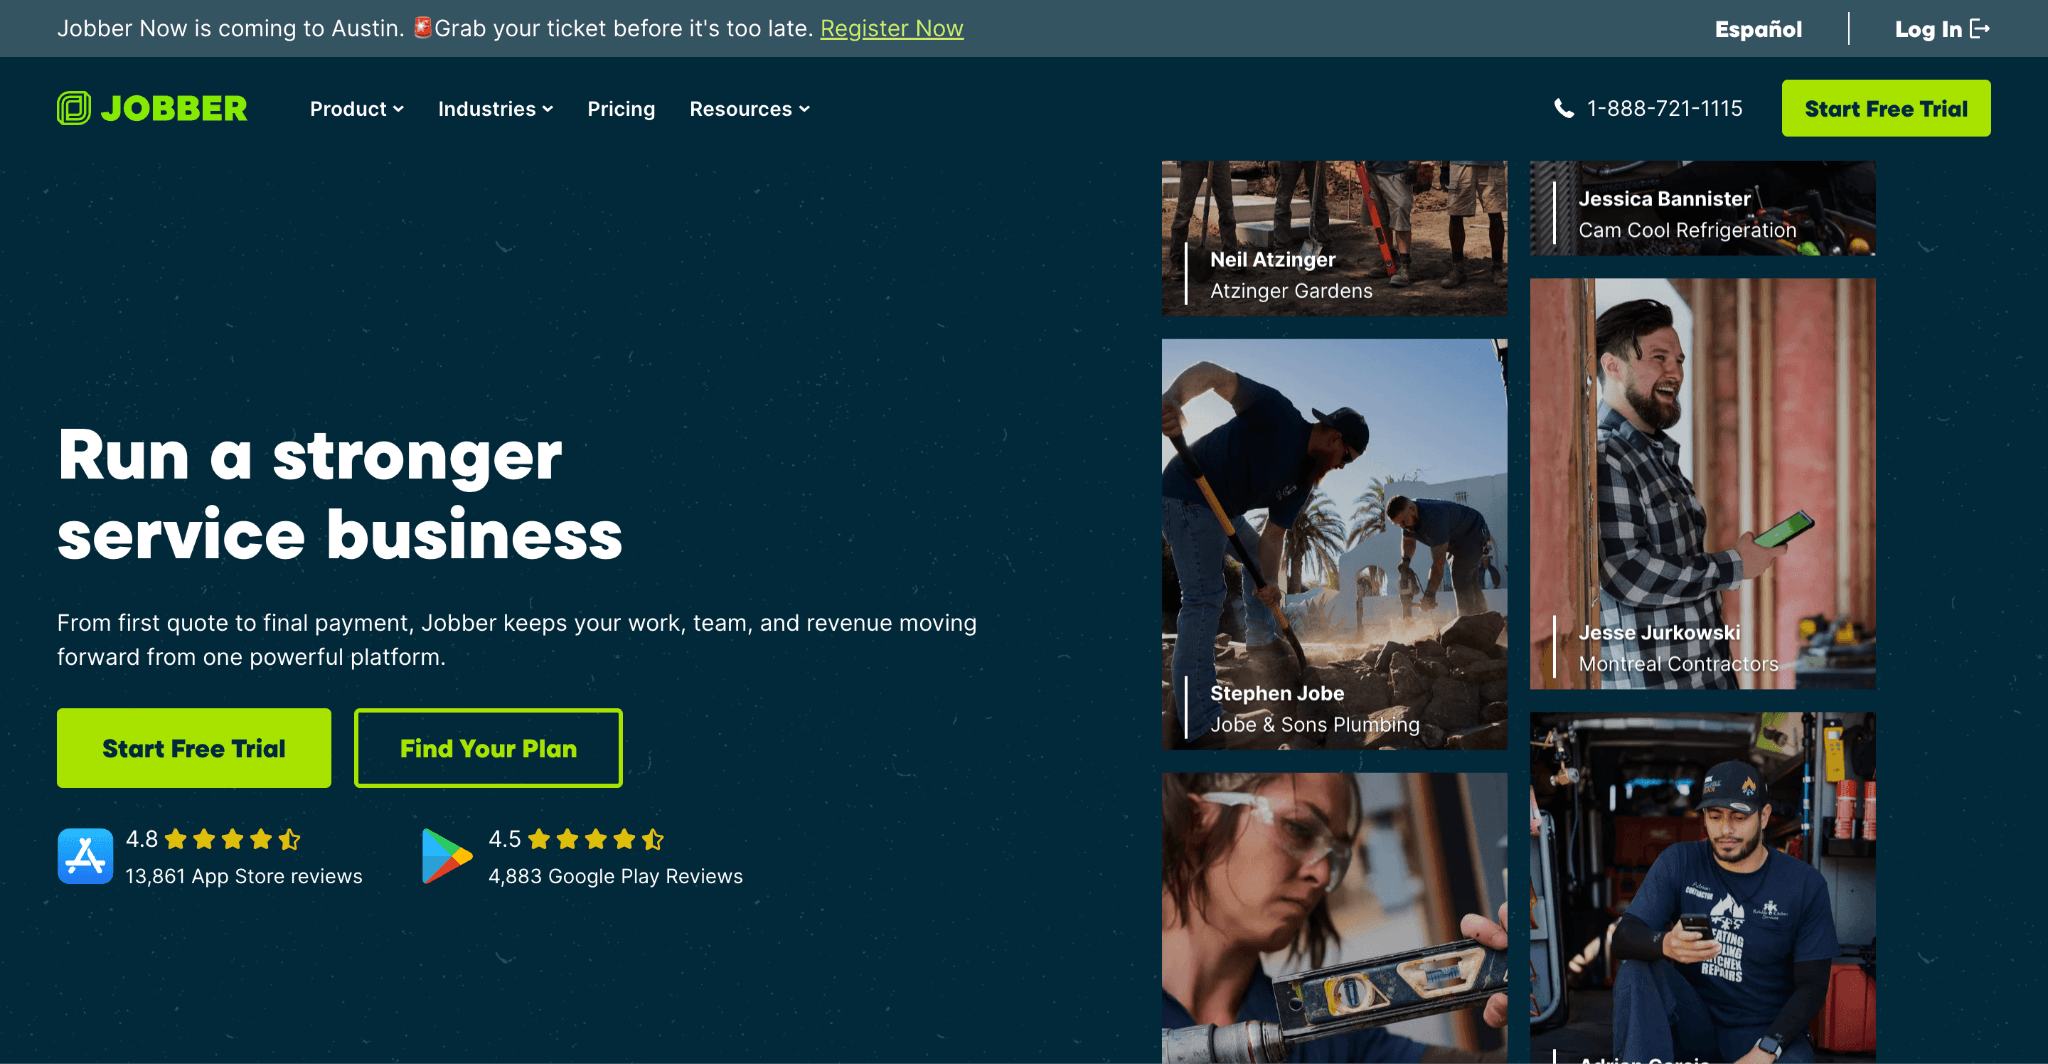Expand the Product dropdown menu

click(357, 109)
